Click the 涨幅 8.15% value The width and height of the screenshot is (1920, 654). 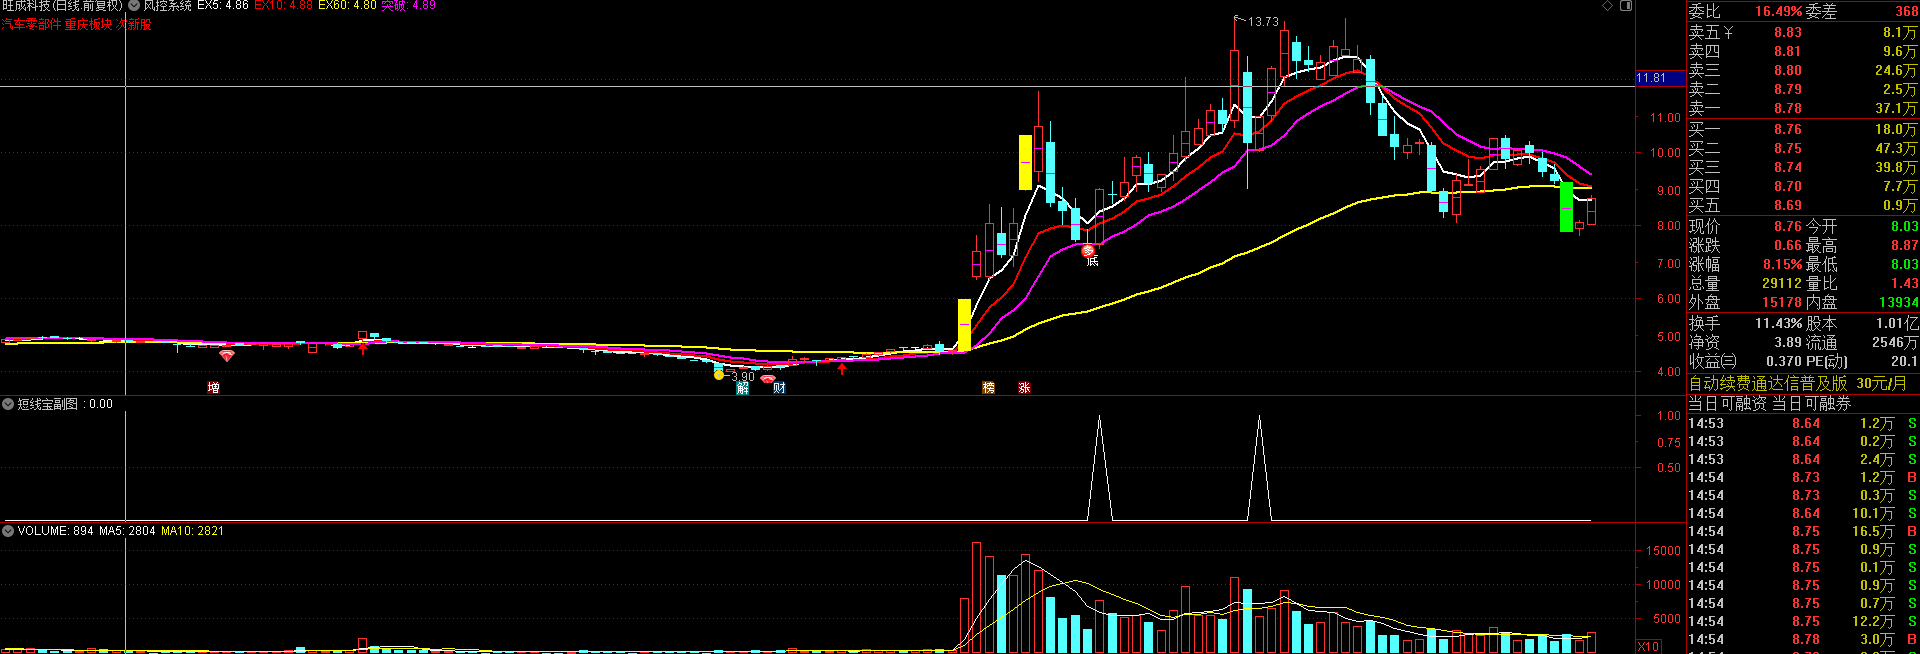click(x=1783, y=265)
